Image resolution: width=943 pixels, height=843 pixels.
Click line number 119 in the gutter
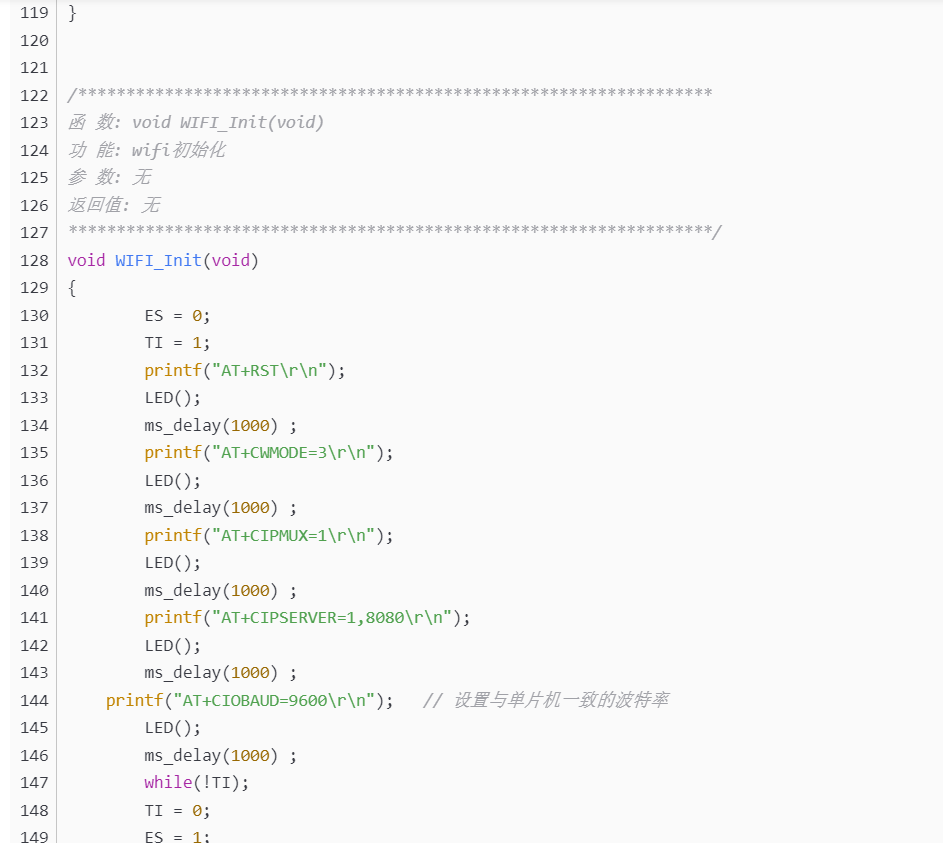coord(34,13)
